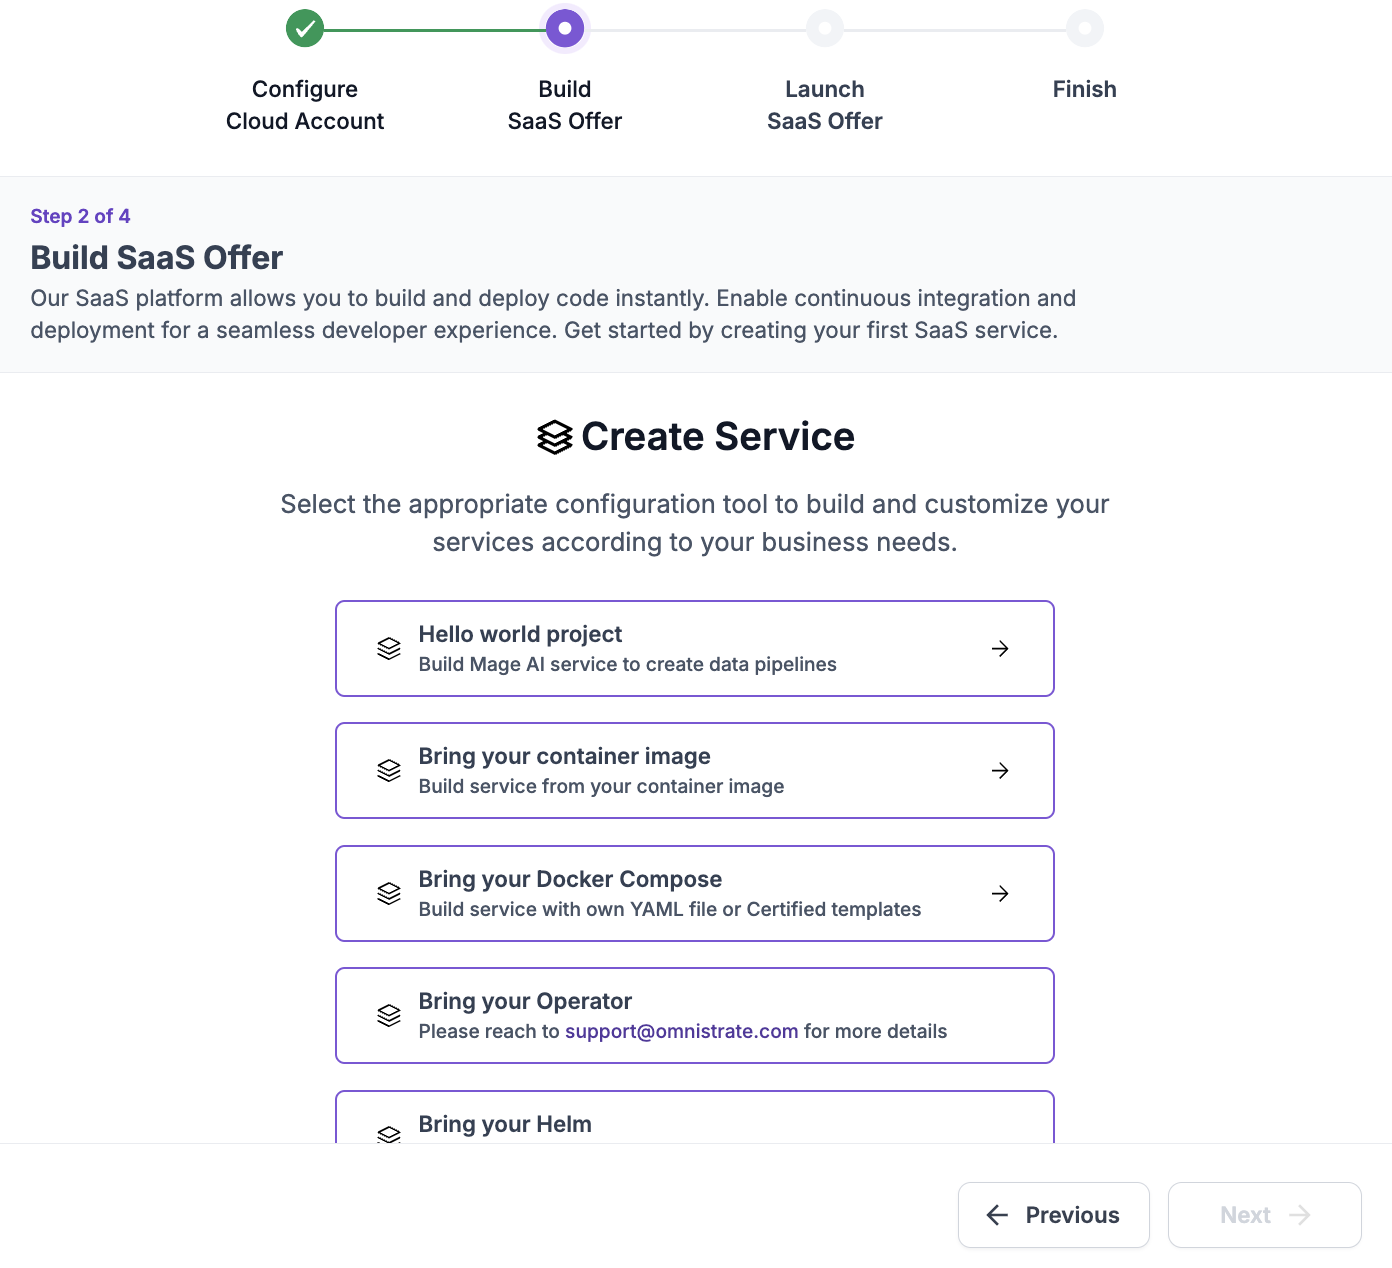Click the layers icon beside Bring your container image
Viewport: 1392px width, 1268px height.
pos(389,771)
